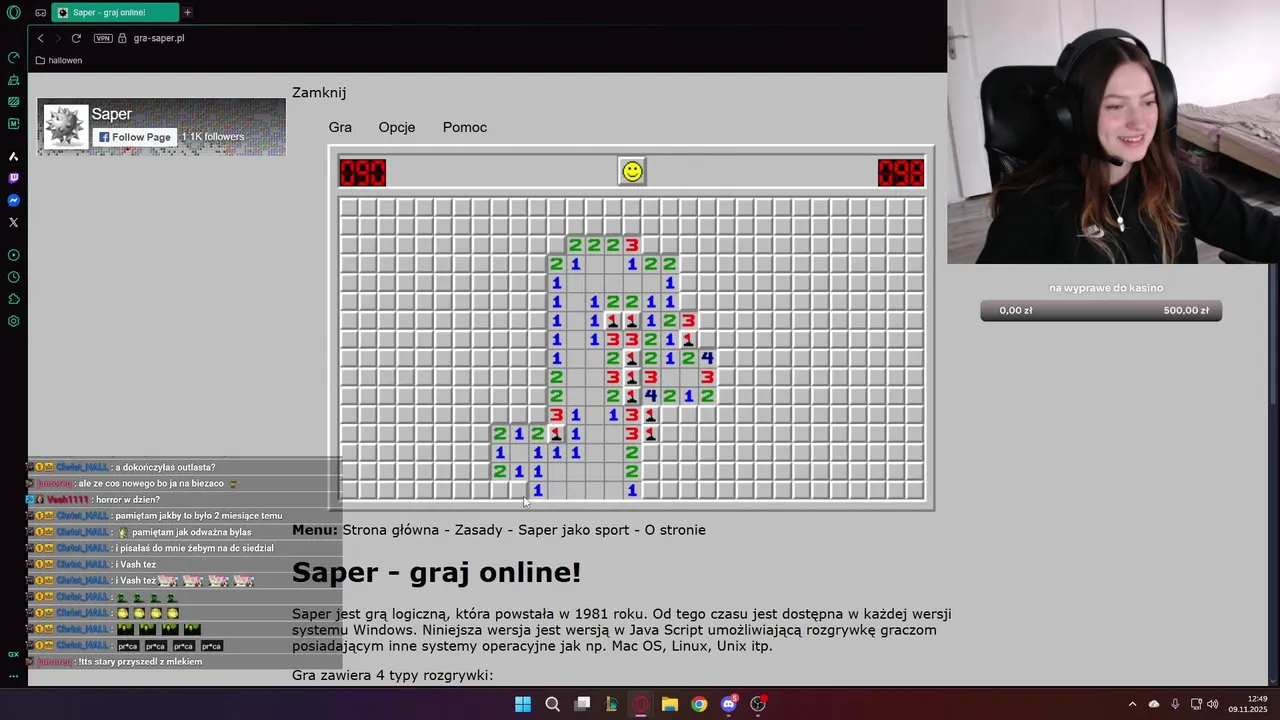Open Discord from the taskbar
Viewport: 1280px width, 720px height.
click(x=729, y=704)
